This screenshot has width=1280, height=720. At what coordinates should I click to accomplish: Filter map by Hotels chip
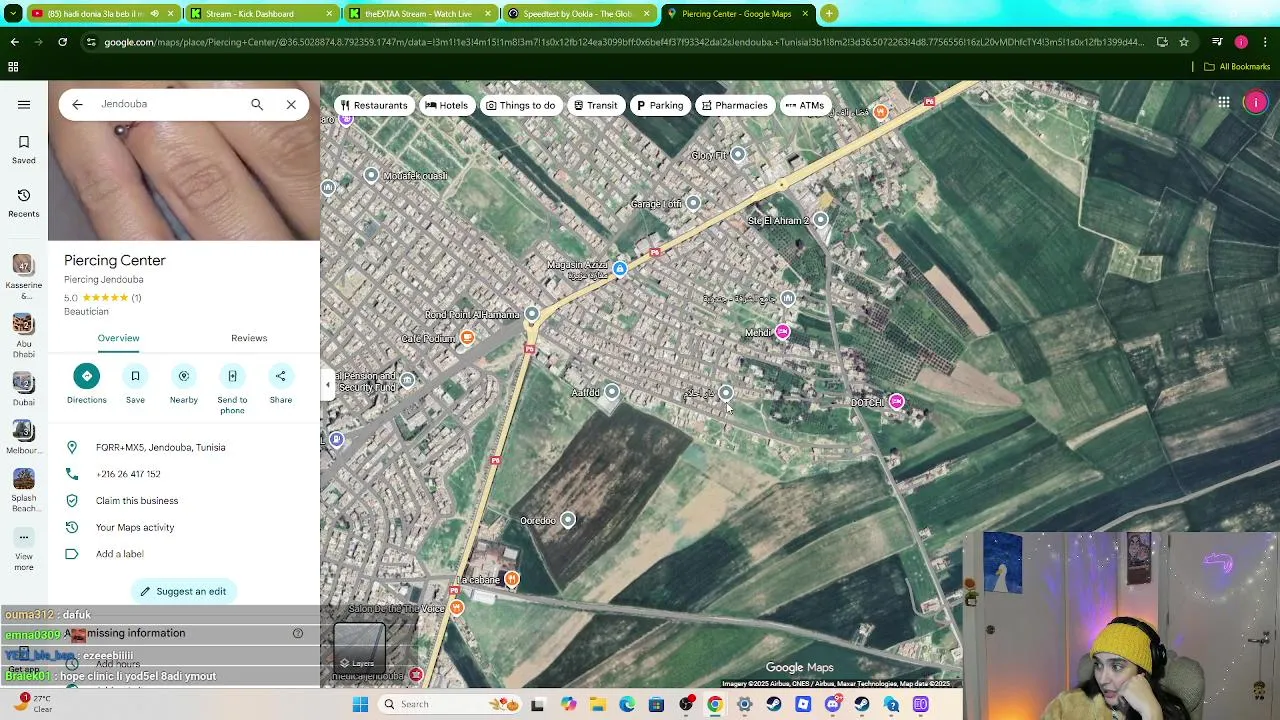pyautogui.click(x=446, y=105)
